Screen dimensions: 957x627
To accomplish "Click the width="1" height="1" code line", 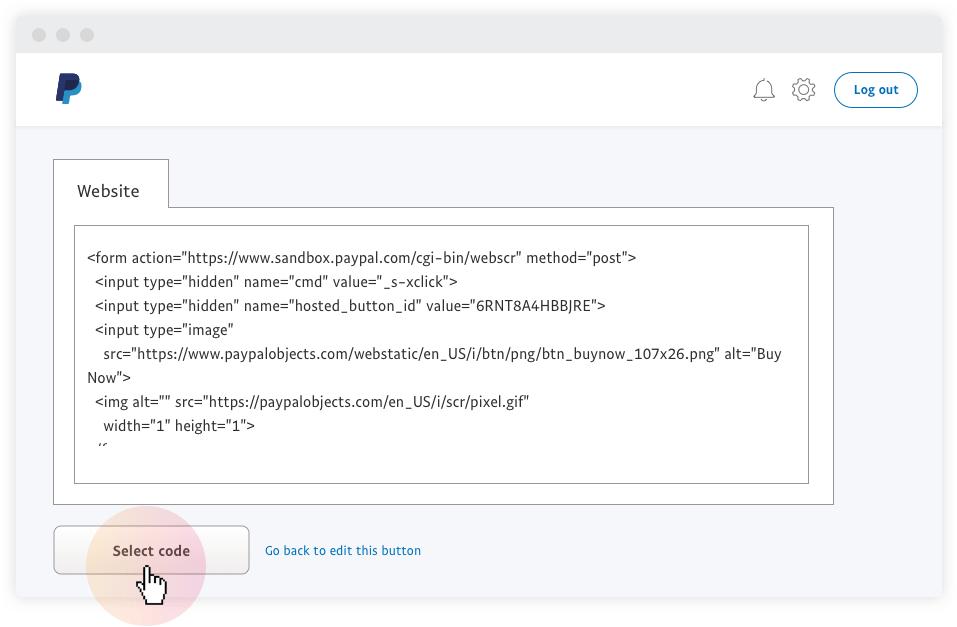I will (x=179, y=426).
